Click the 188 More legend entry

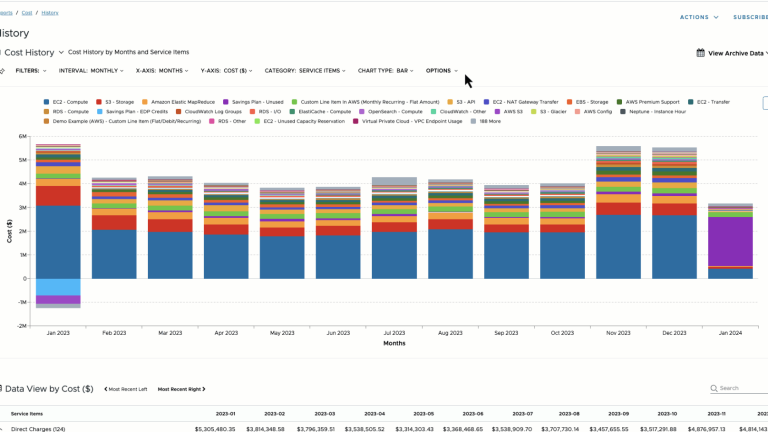click(x=485, y=121)
